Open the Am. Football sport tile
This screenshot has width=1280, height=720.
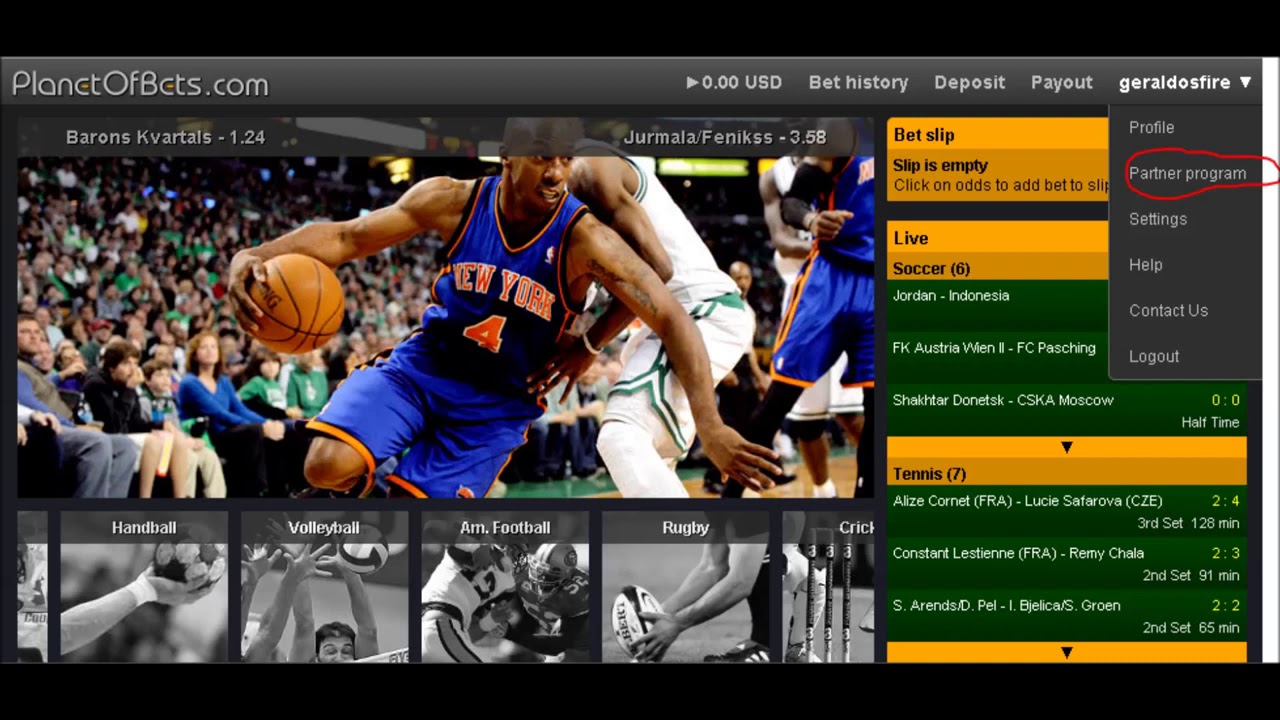pyautogui.click(x=505, y=587)
